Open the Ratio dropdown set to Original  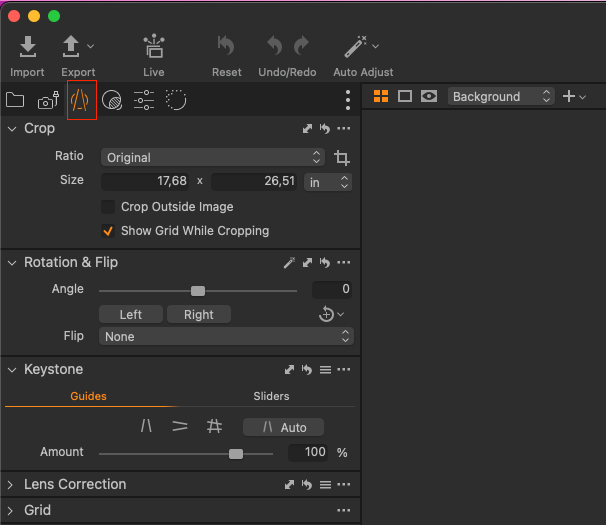click(x=213, y=157)
